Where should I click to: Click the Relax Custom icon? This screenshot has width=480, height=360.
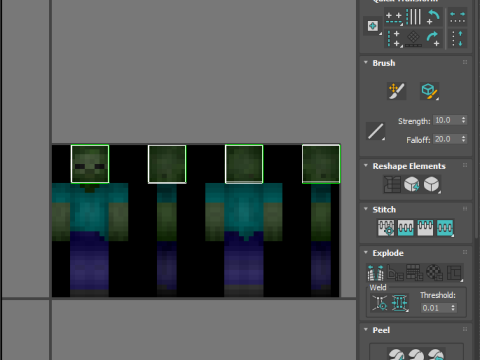(431, 184)
